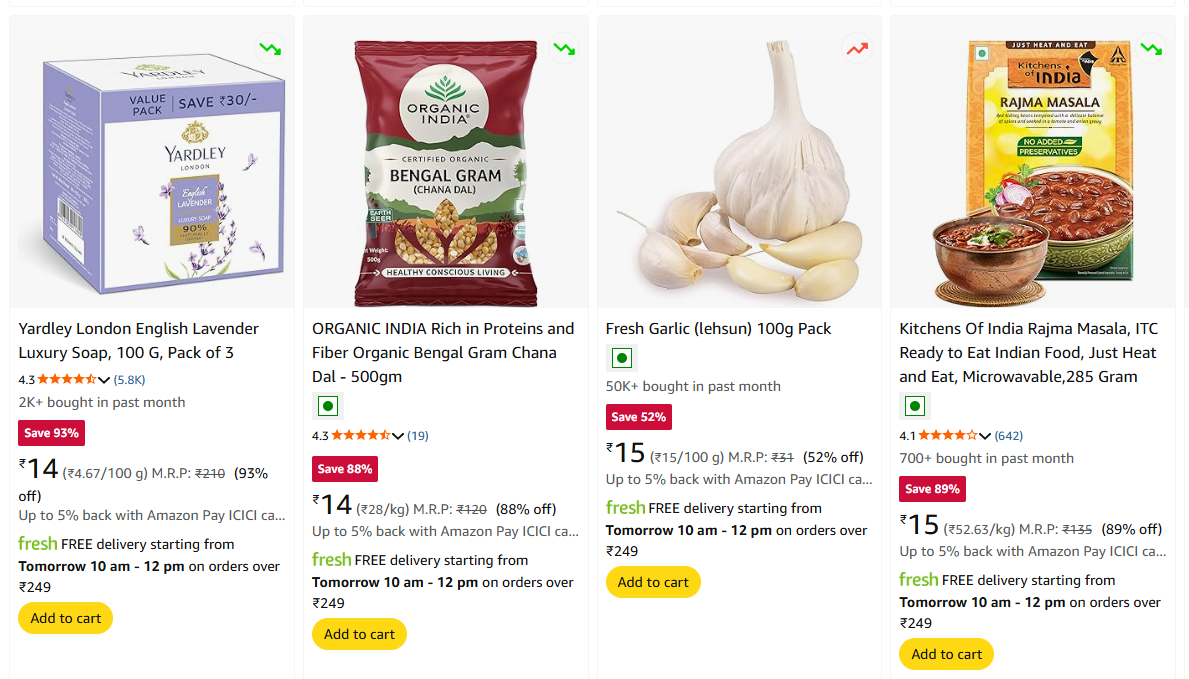Click vegetarian mark under Bengal Gram title
Viewport: 1189px width, 679px height.
tap(327, 407)
